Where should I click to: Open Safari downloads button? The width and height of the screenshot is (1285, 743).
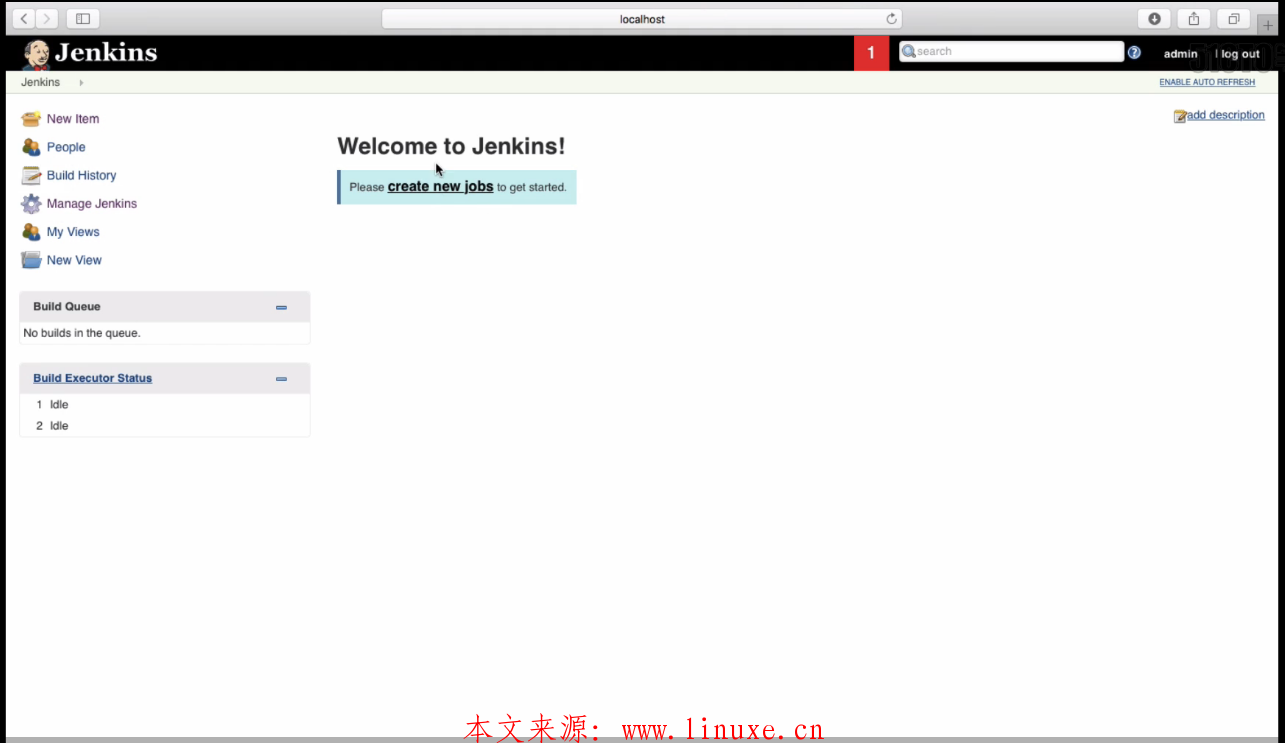click(x=1154, y=19)
